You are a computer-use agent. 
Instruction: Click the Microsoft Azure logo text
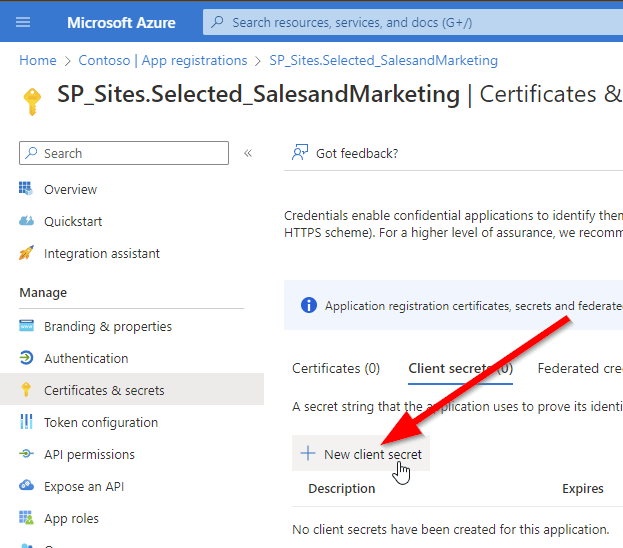point(121,23)
